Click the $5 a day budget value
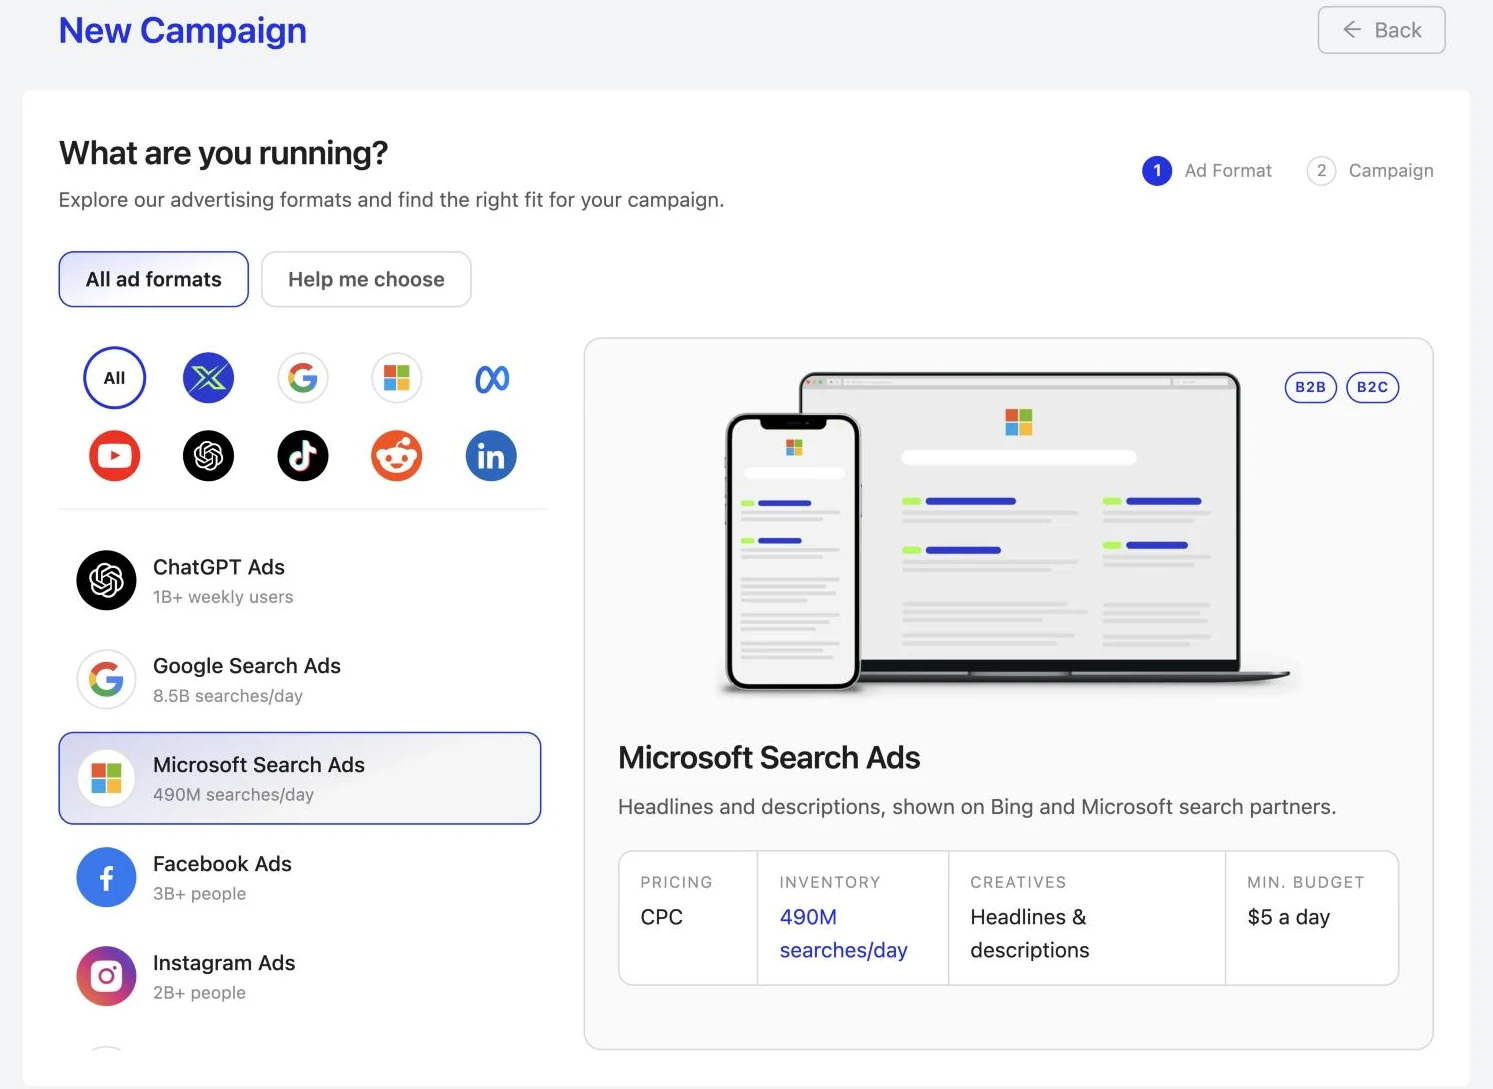 (x=1288, y=917)
